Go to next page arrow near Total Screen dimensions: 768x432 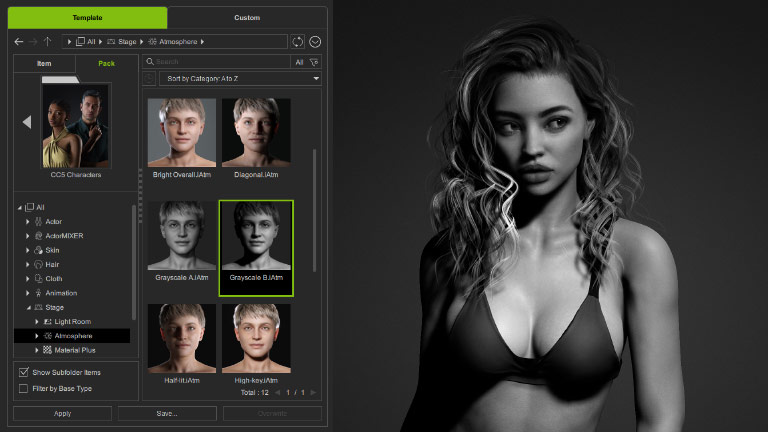pyautogui.click(x=313, y=392)
